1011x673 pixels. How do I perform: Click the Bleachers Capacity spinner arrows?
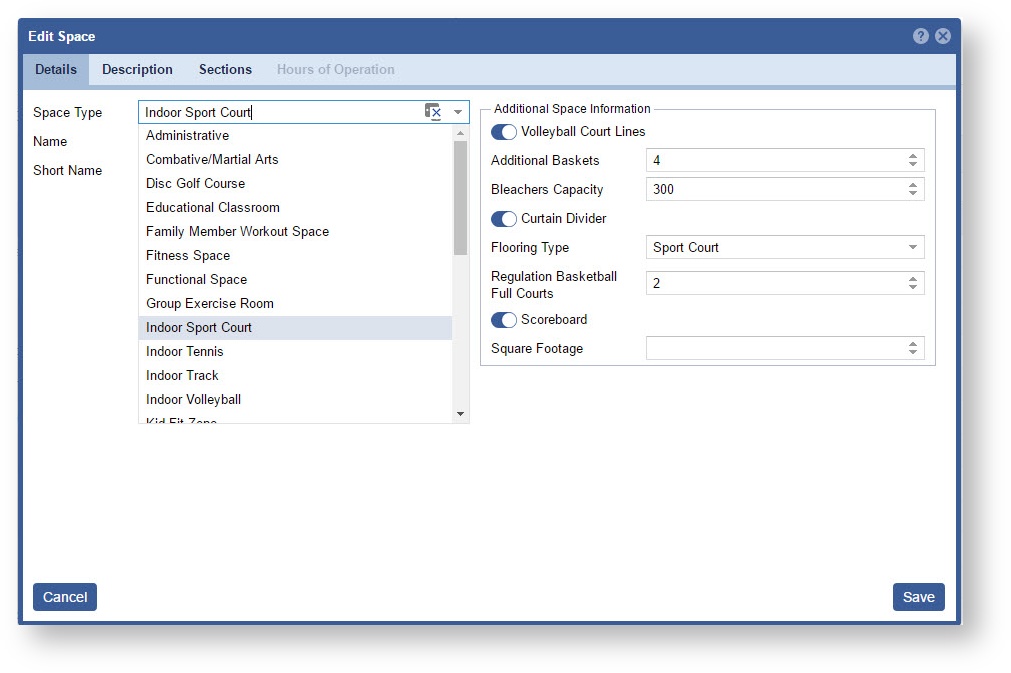(912, 189)
